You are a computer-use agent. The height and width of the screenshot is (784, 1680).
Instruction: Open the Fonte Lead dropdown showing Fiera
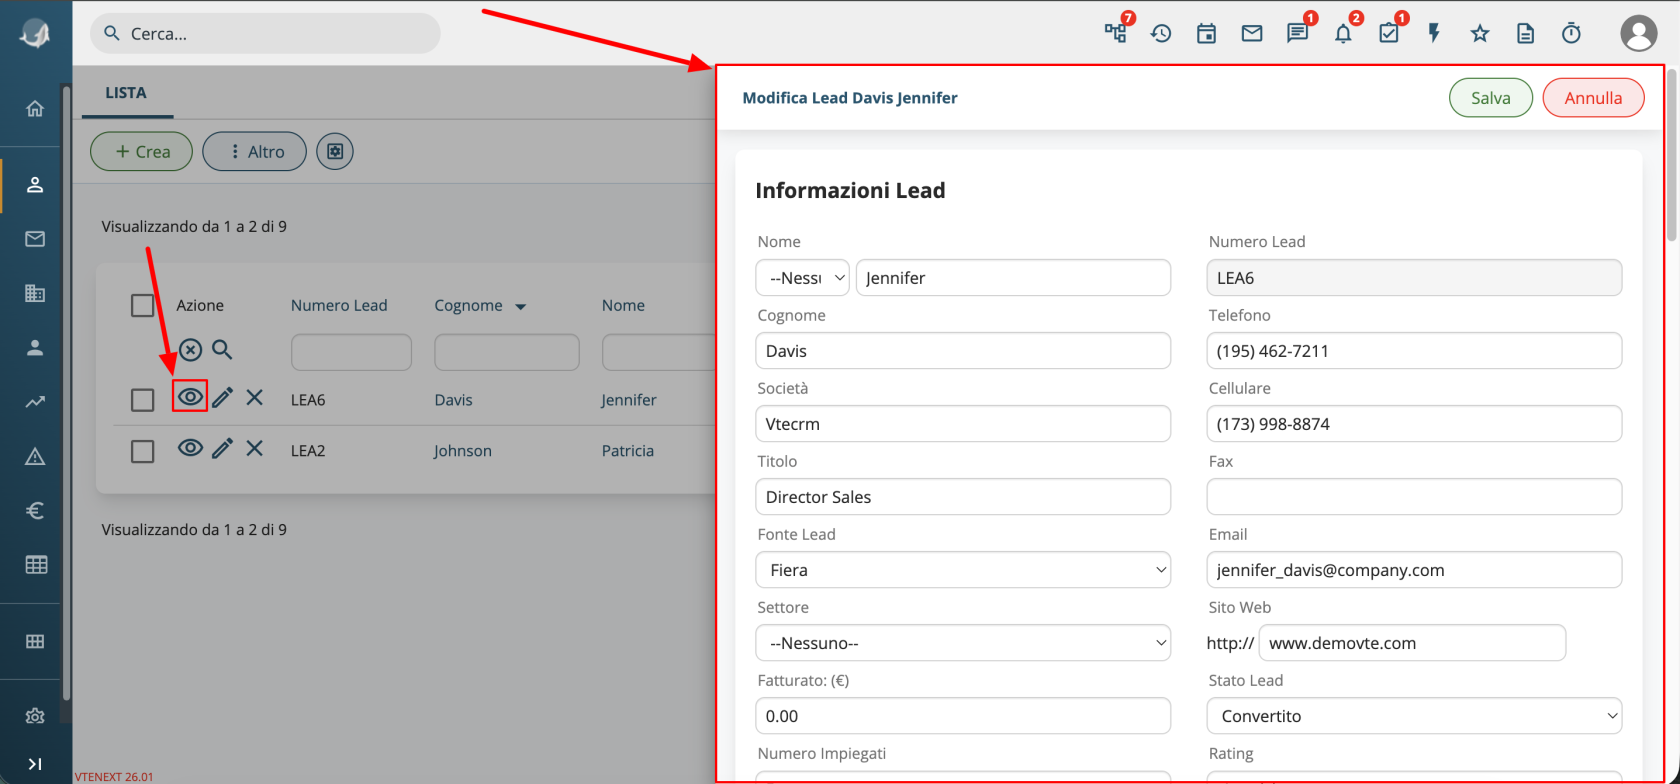click(963, 570)
